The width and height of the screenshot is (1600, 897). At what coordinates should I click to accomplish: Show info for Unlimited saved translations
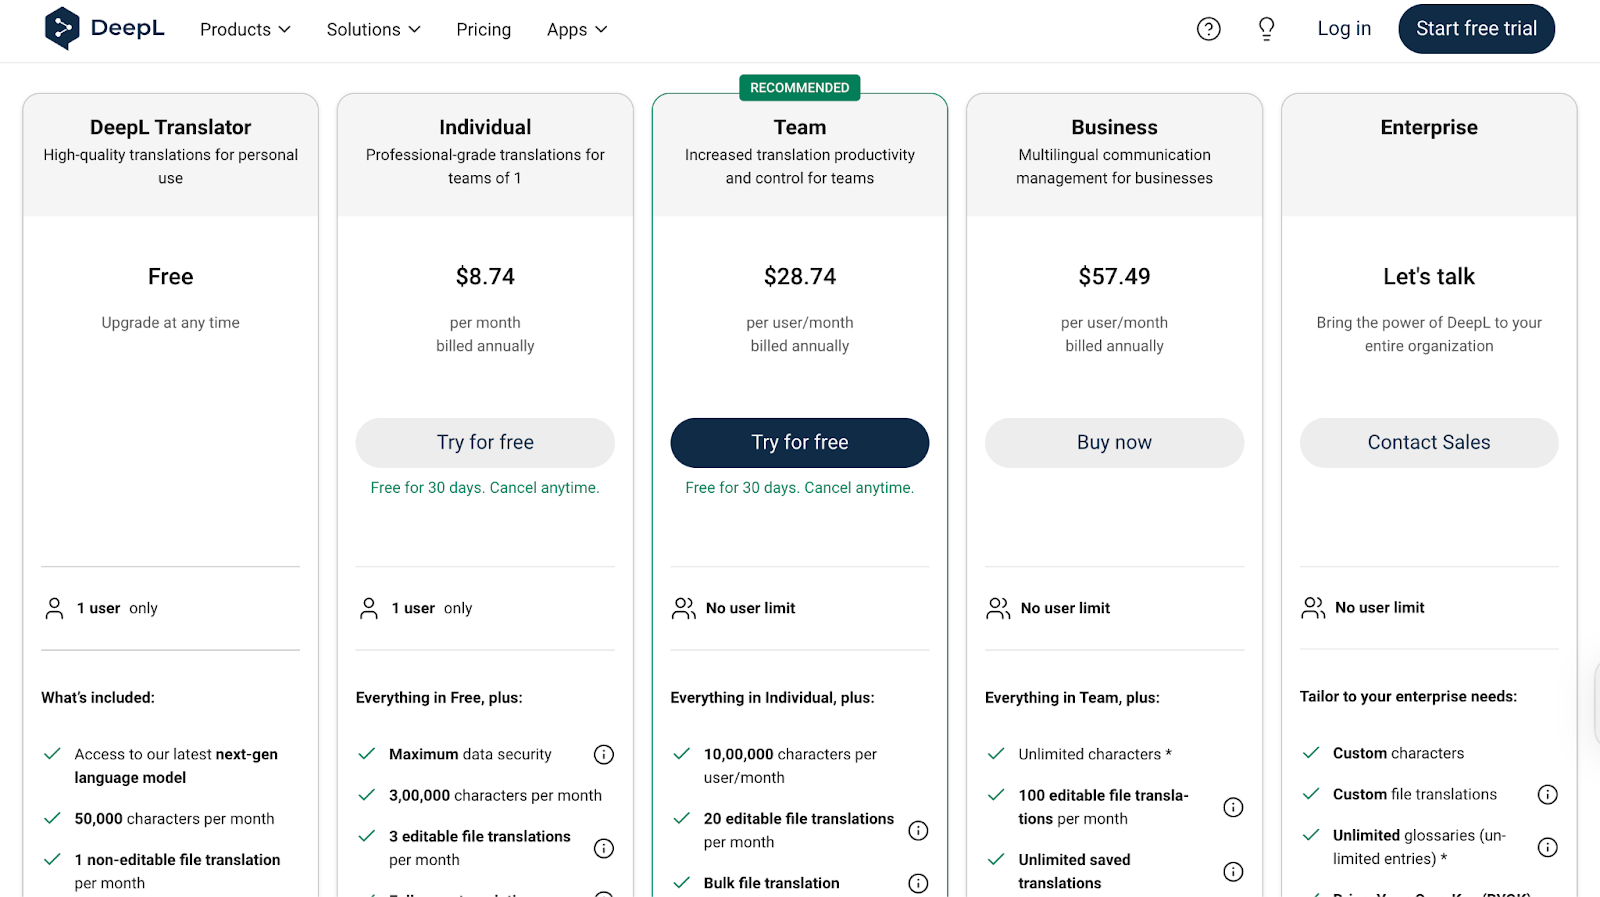tap(1233, 871)
